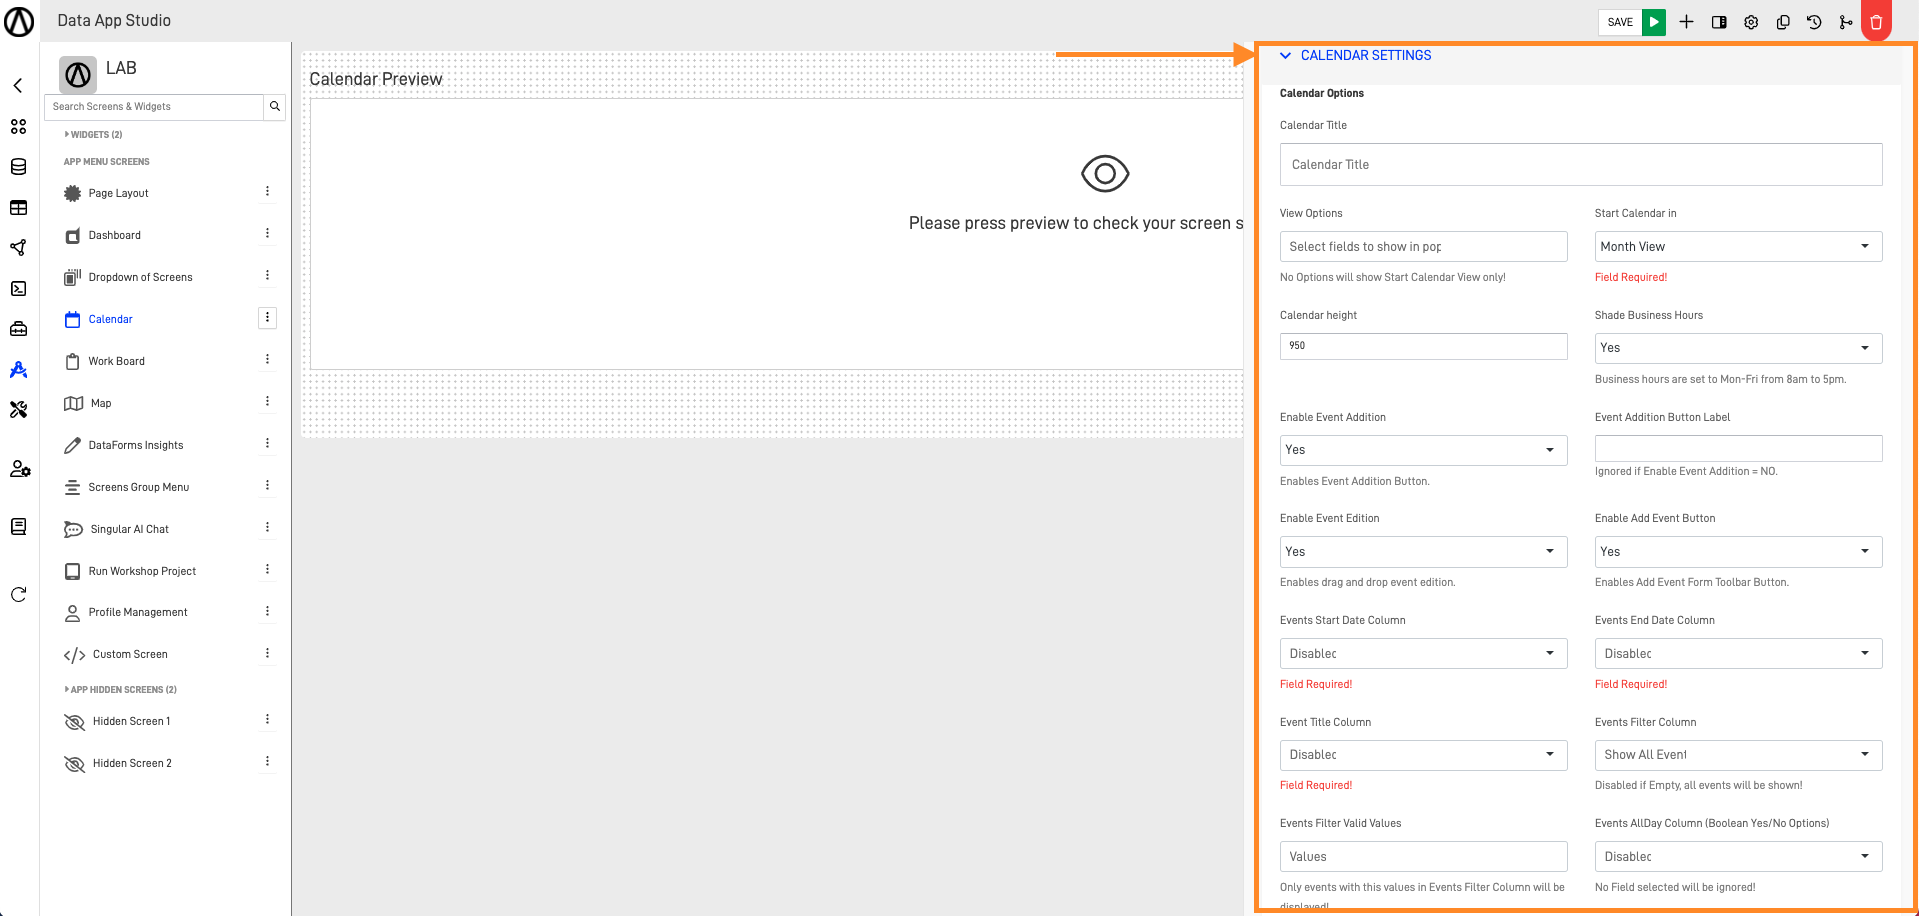Open Dropdown of Screens item
The image size is (1919, 916).
click(x=140, y=277)
